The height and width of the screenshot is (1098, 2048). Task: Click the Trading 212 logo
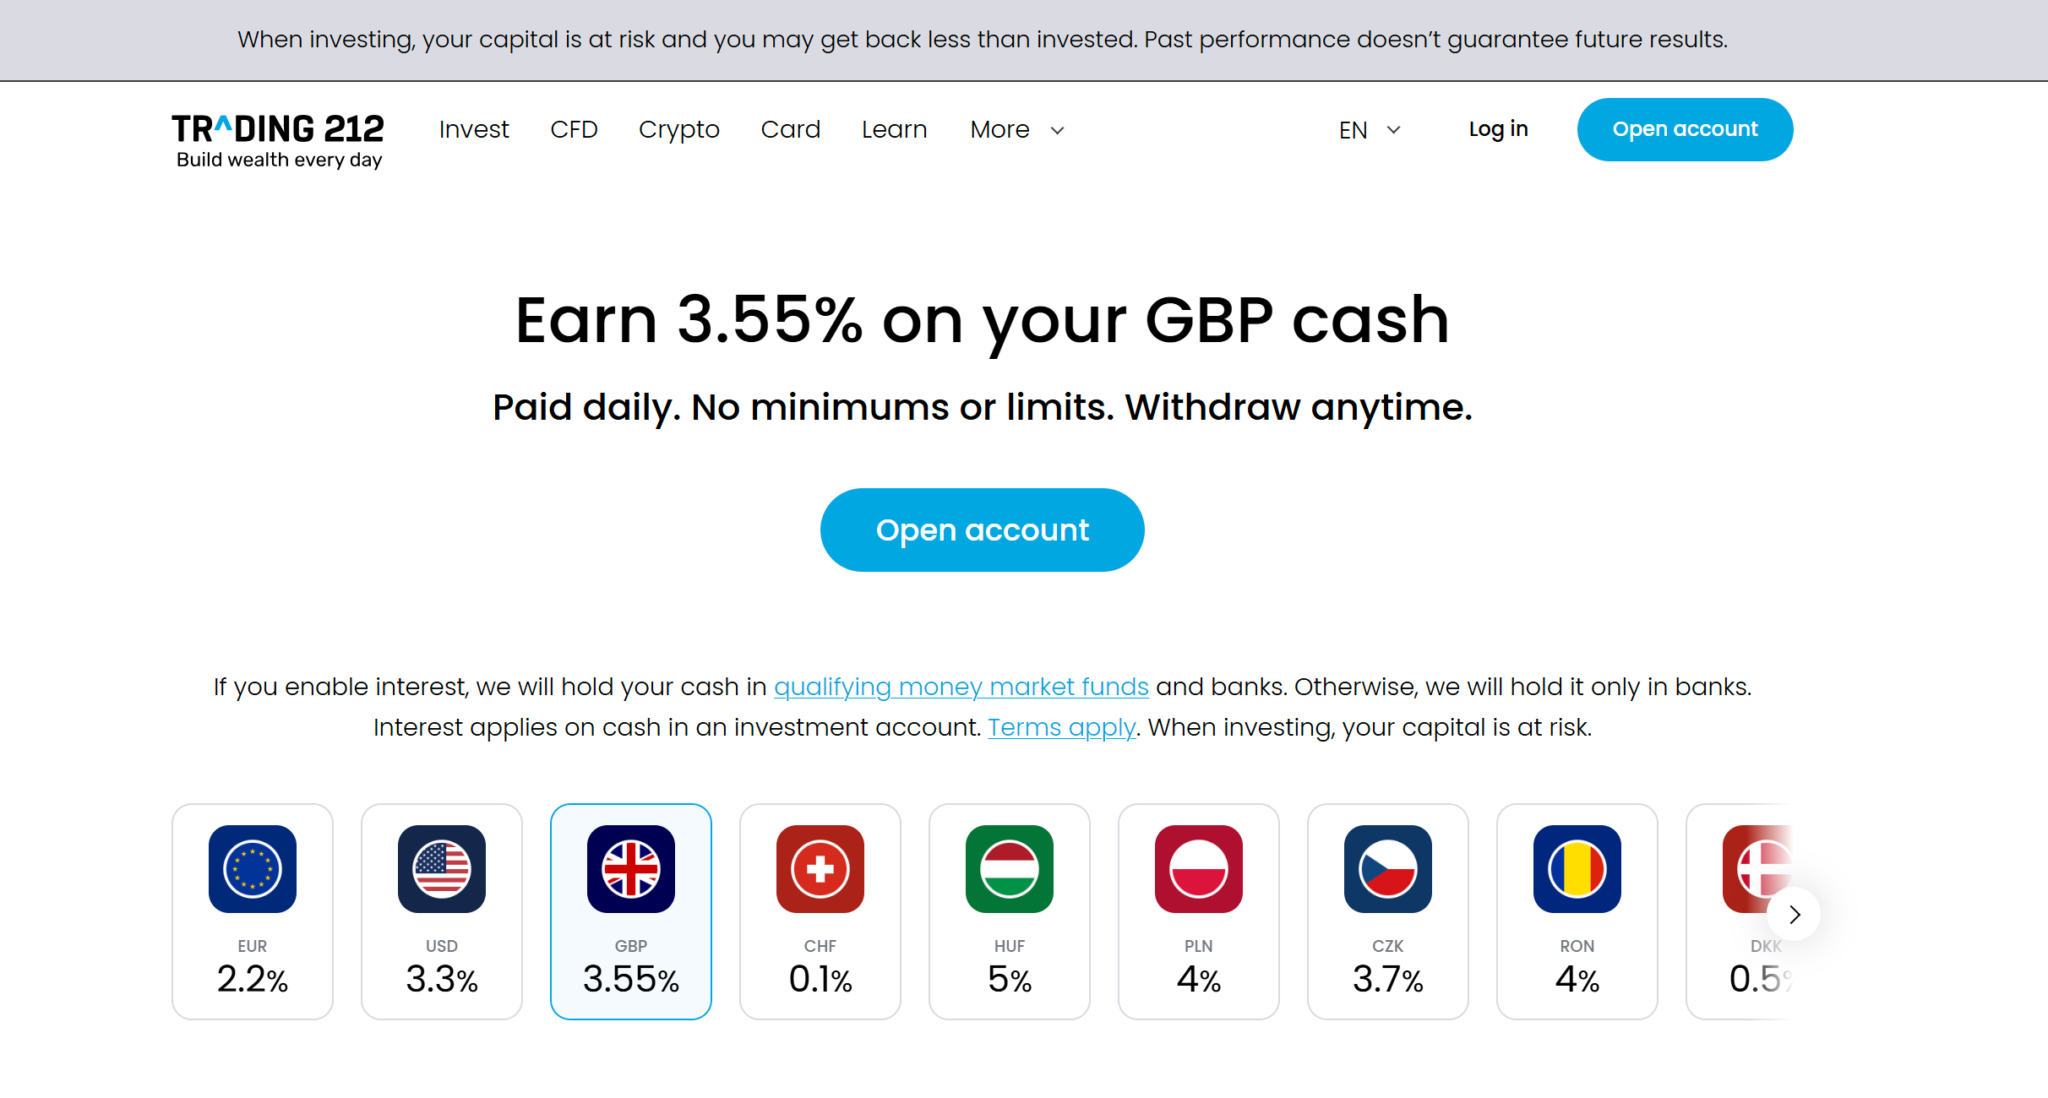[278, 140]
